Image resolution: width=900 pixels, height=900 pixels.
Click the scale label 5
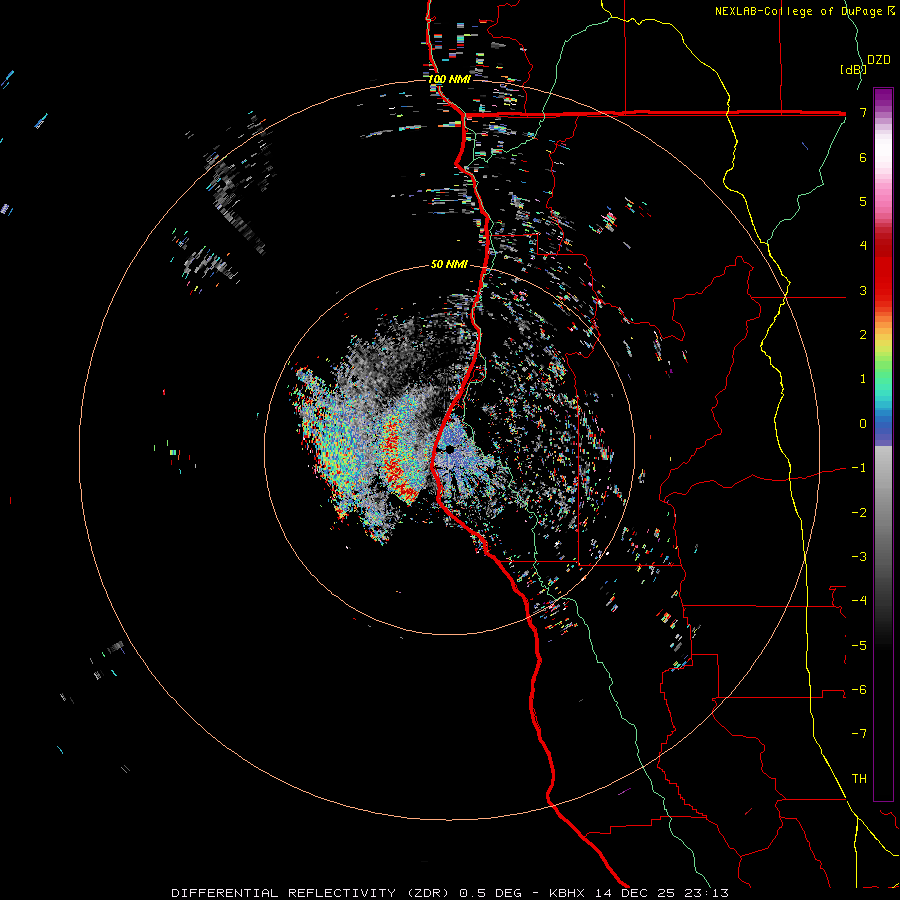(x=863, y=201)
